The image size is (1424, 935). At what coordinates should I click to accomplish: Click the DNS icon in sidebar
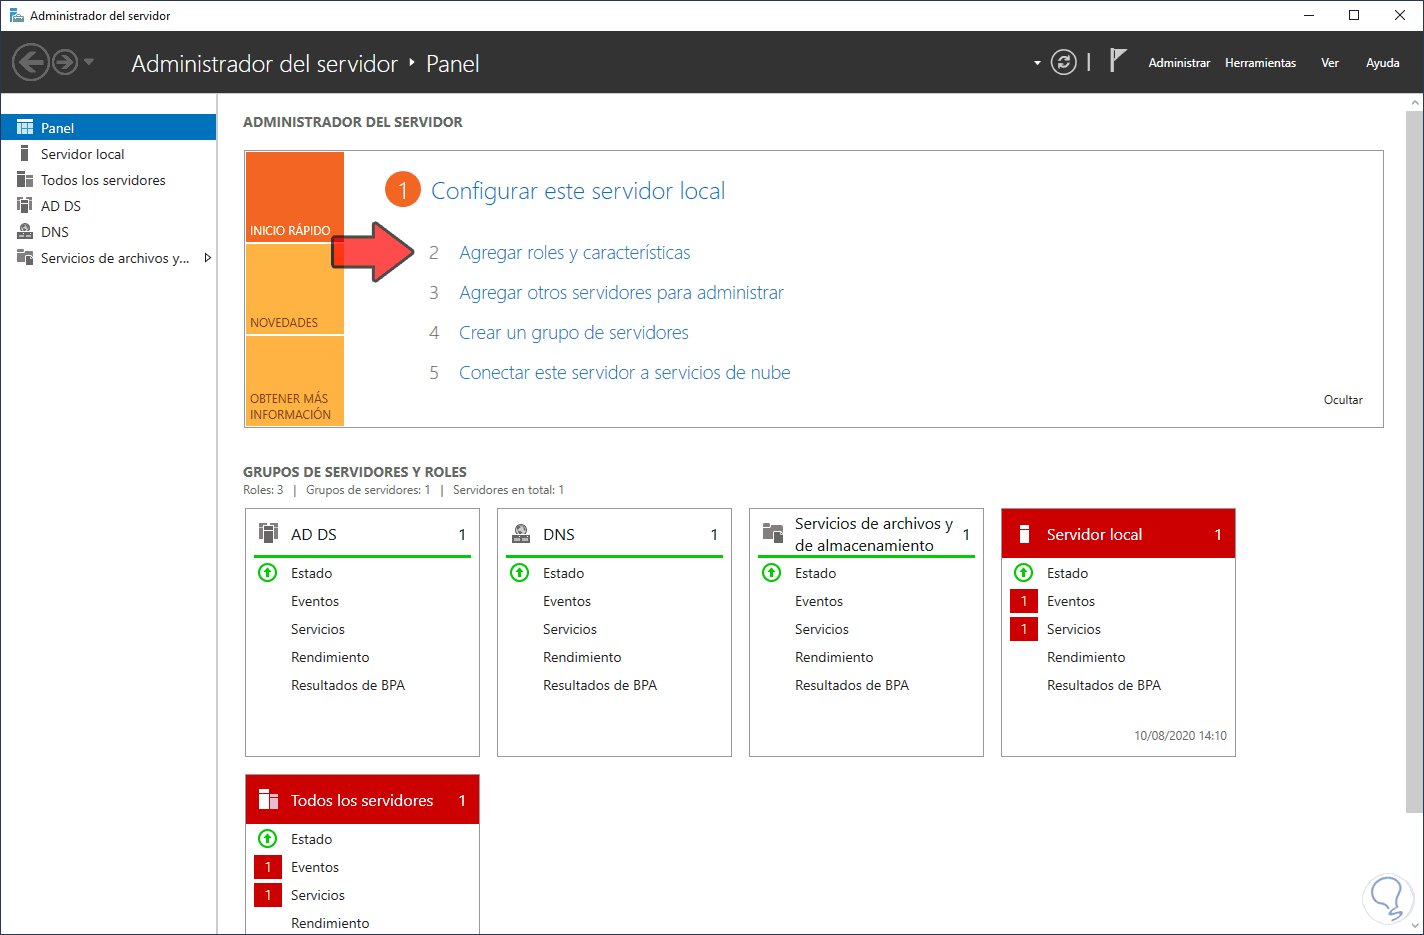(x=25, y=232)
